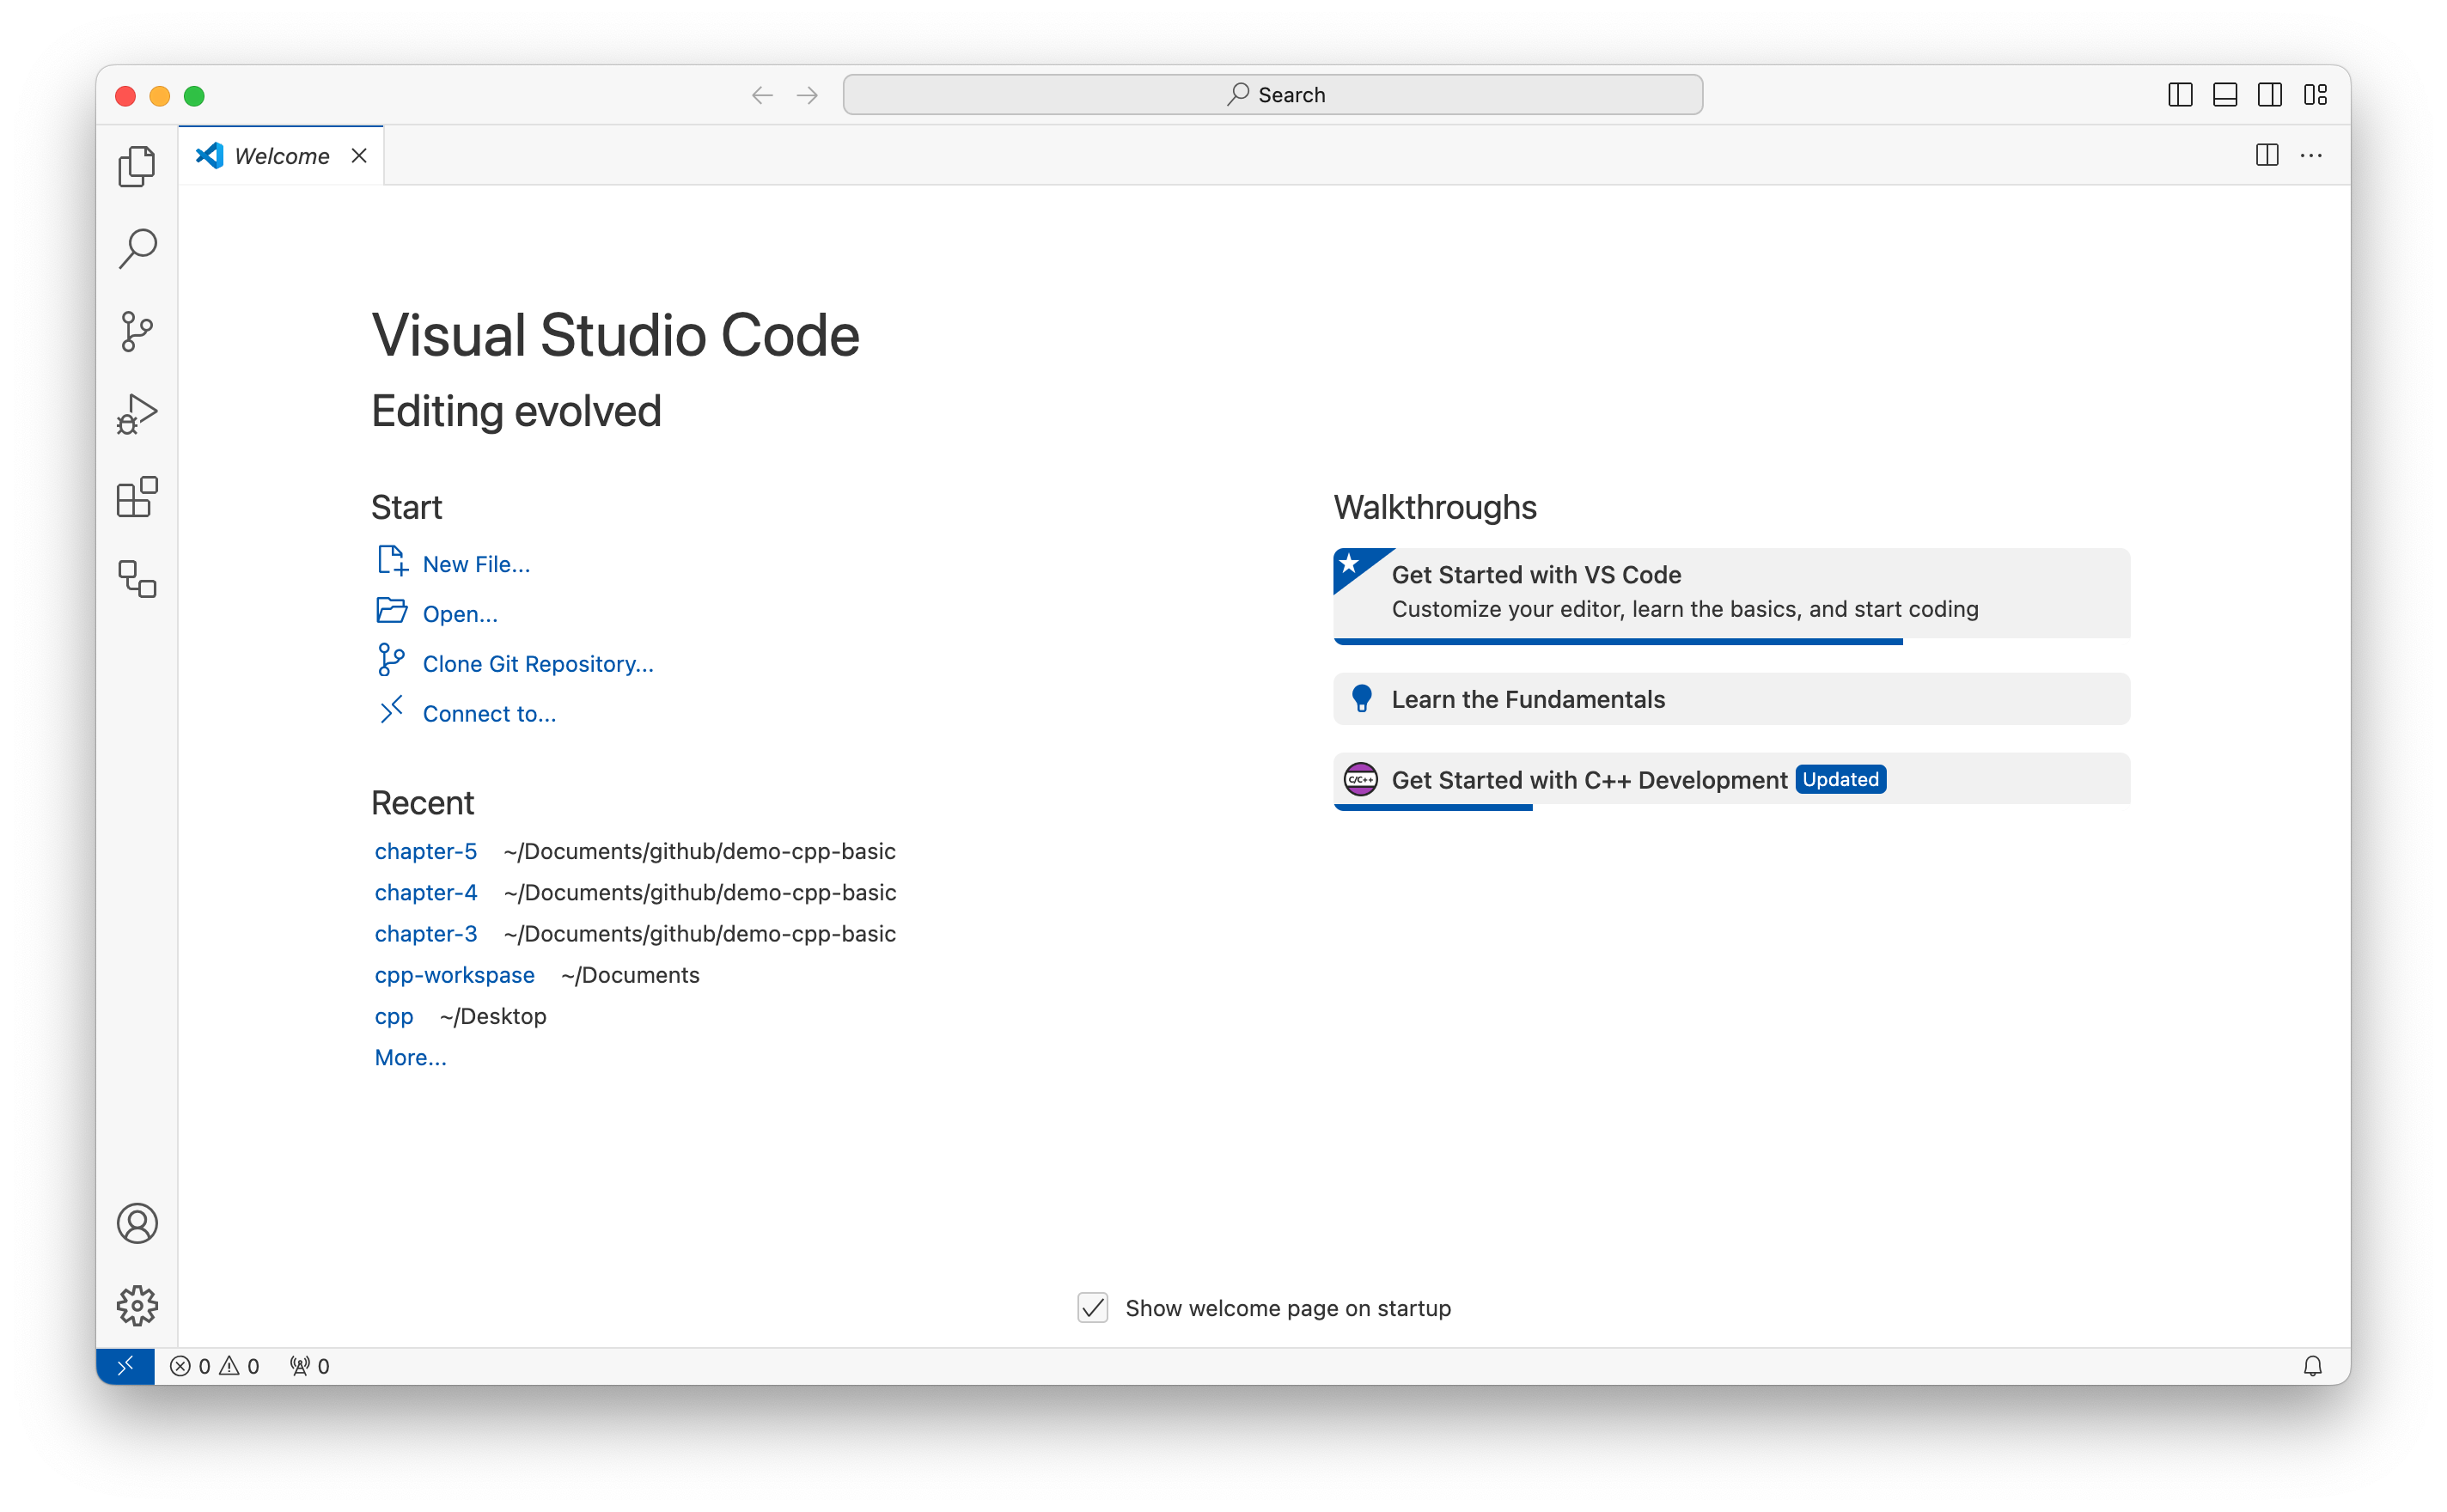
Task: Open the Customize Layout button
Action: tap(2315, 95)
